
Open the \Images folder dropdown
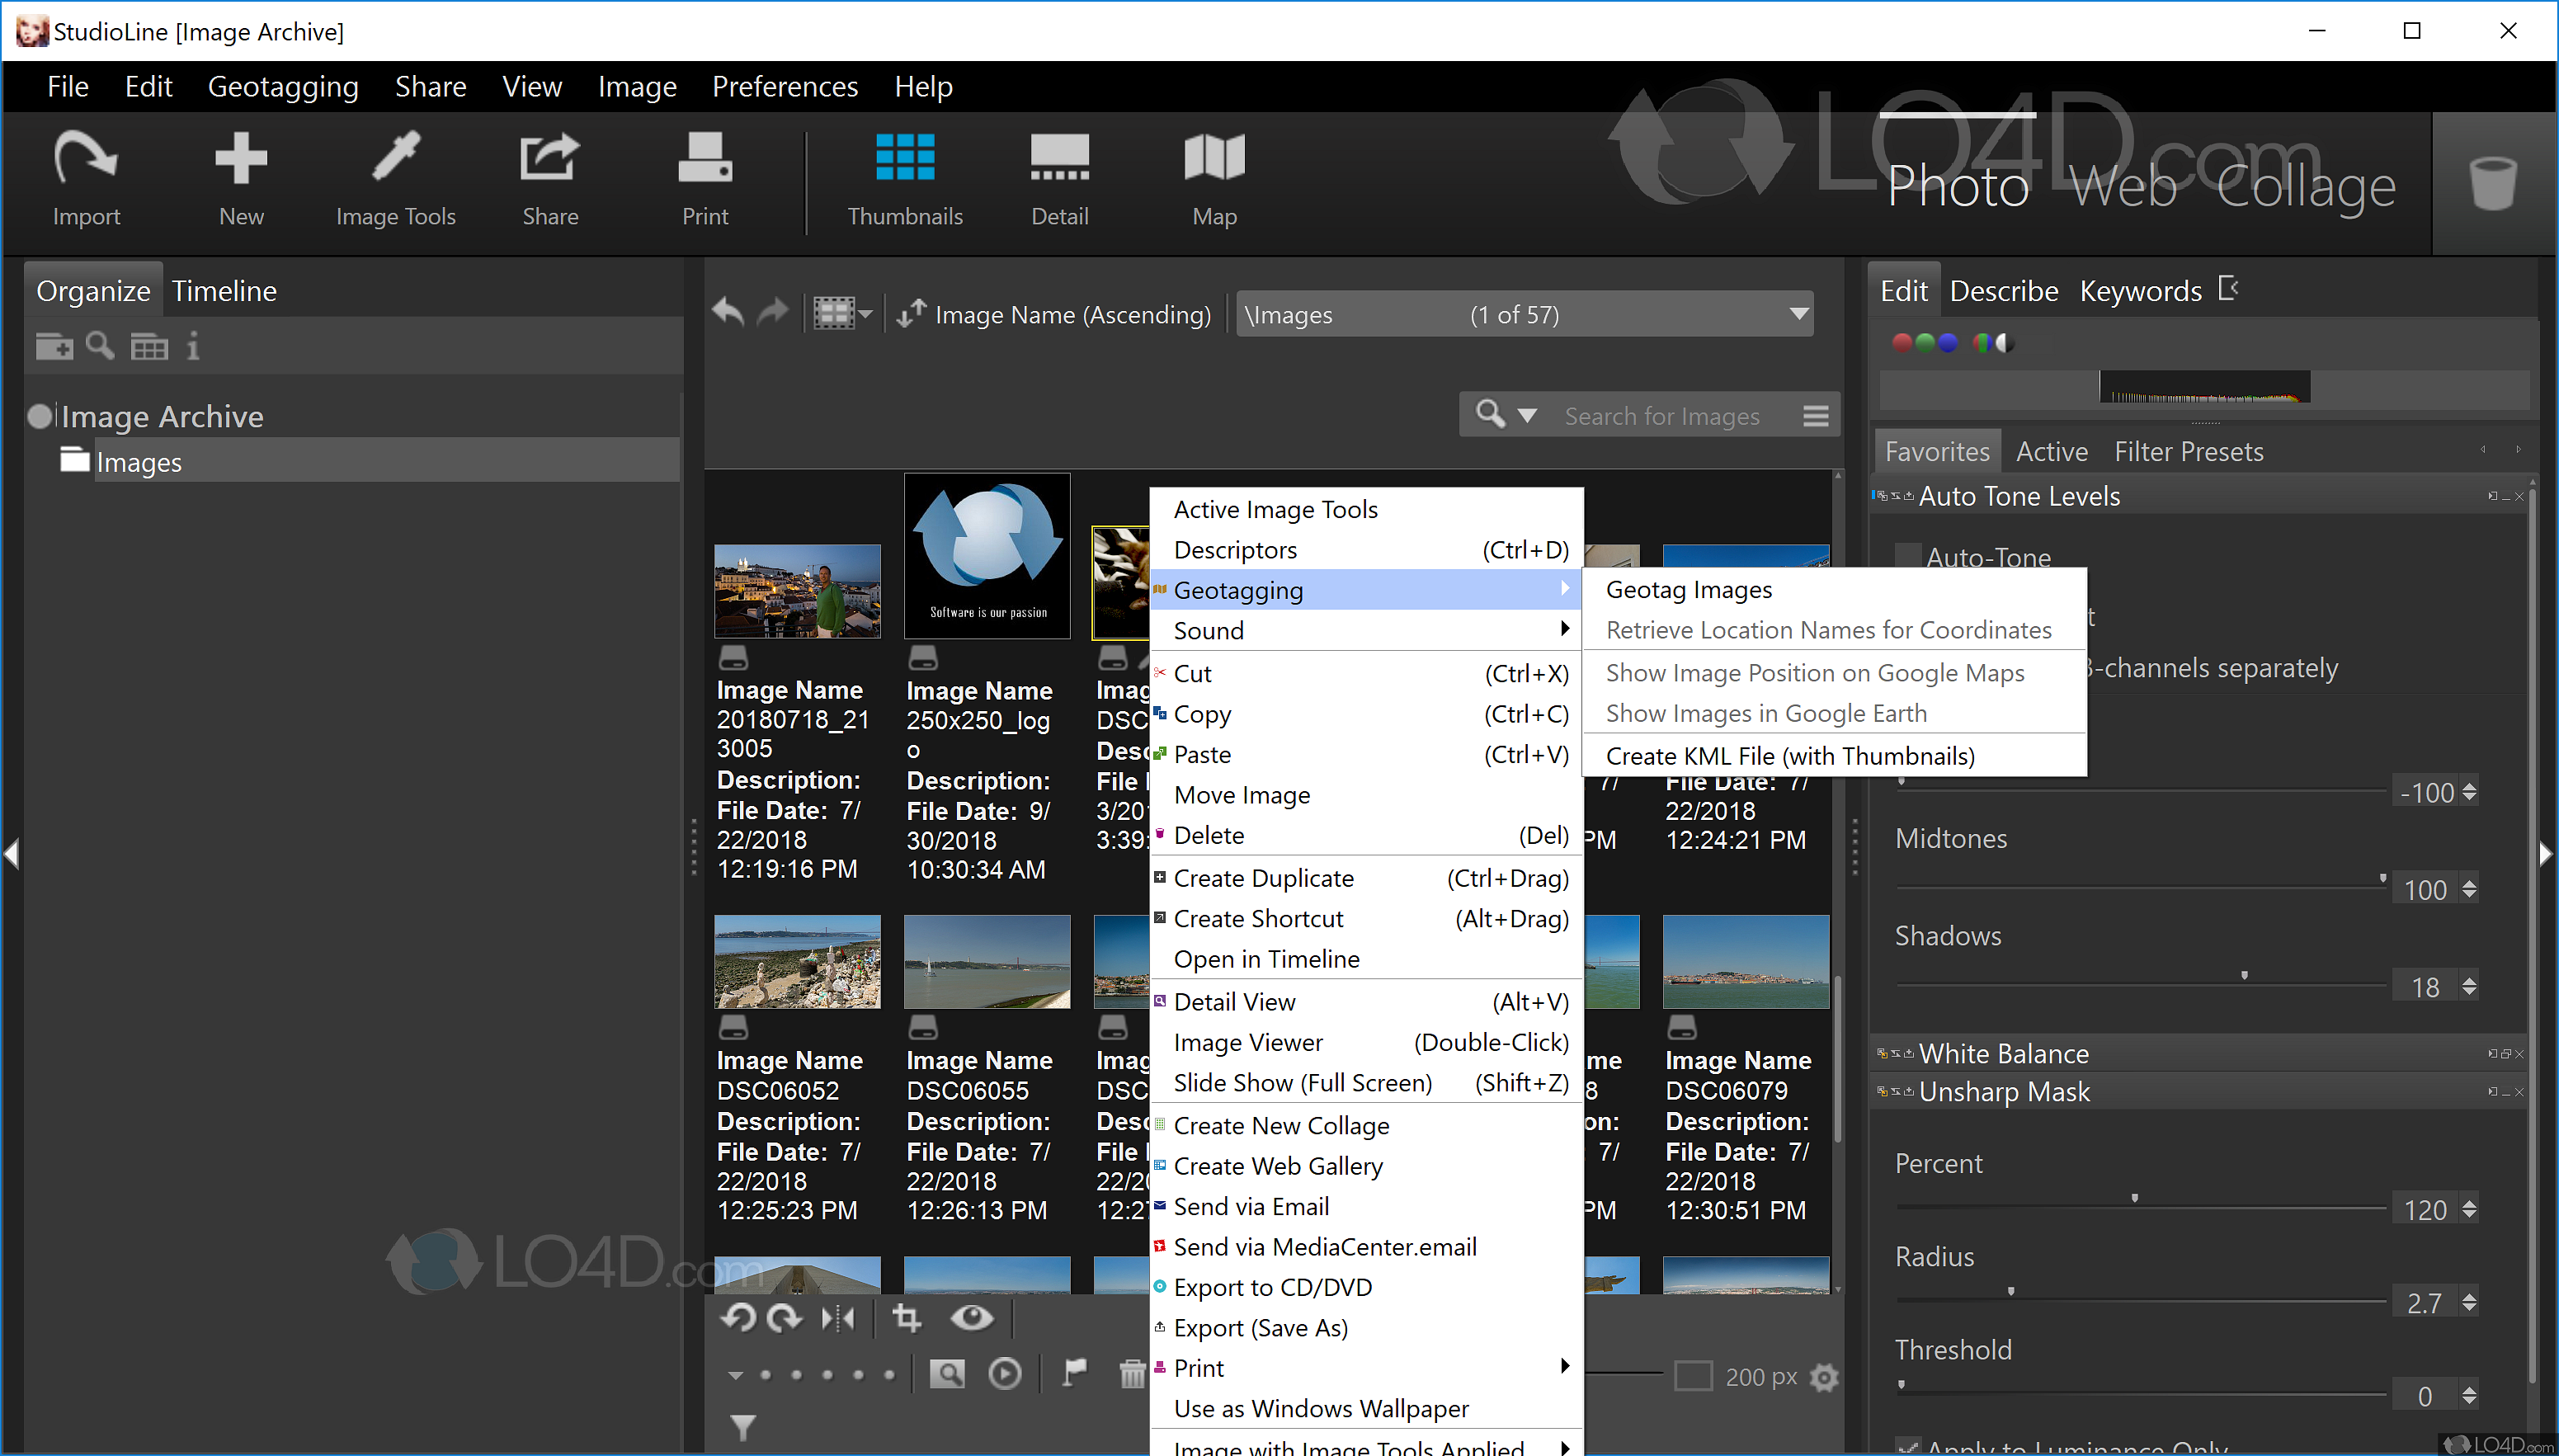tap(1798, 314)
